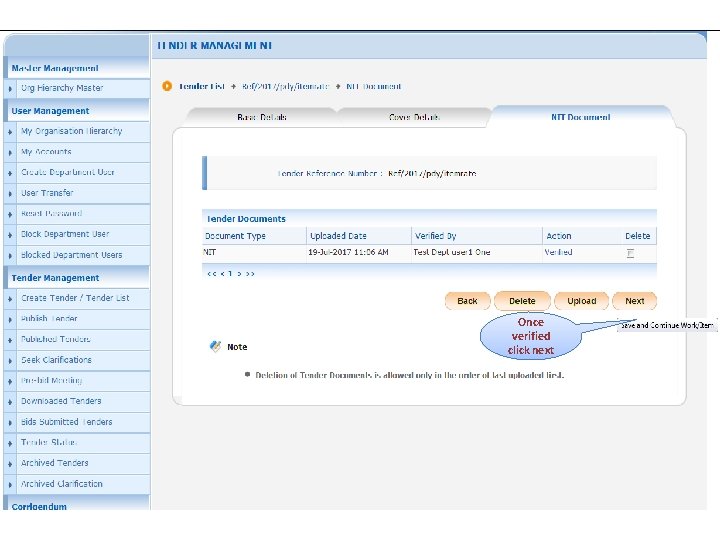Image resolution: width=720 pixels, height=540 pixels.
Task: Click the uploaded date 19-Jul-2017 11:06 AM
Action: 348,252
